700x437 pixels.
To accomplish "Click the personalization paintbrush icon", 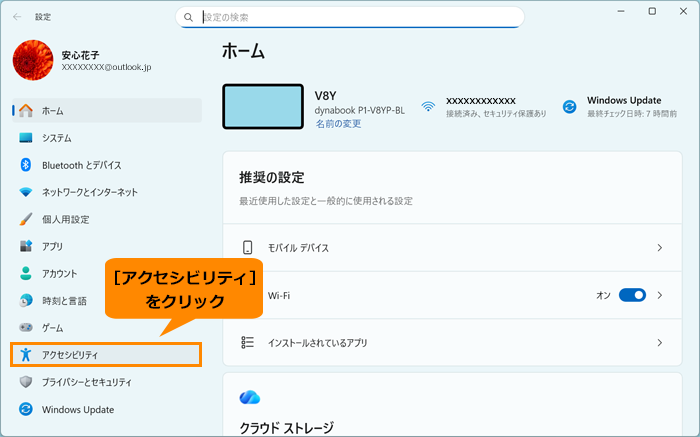I will pos(26,219).
